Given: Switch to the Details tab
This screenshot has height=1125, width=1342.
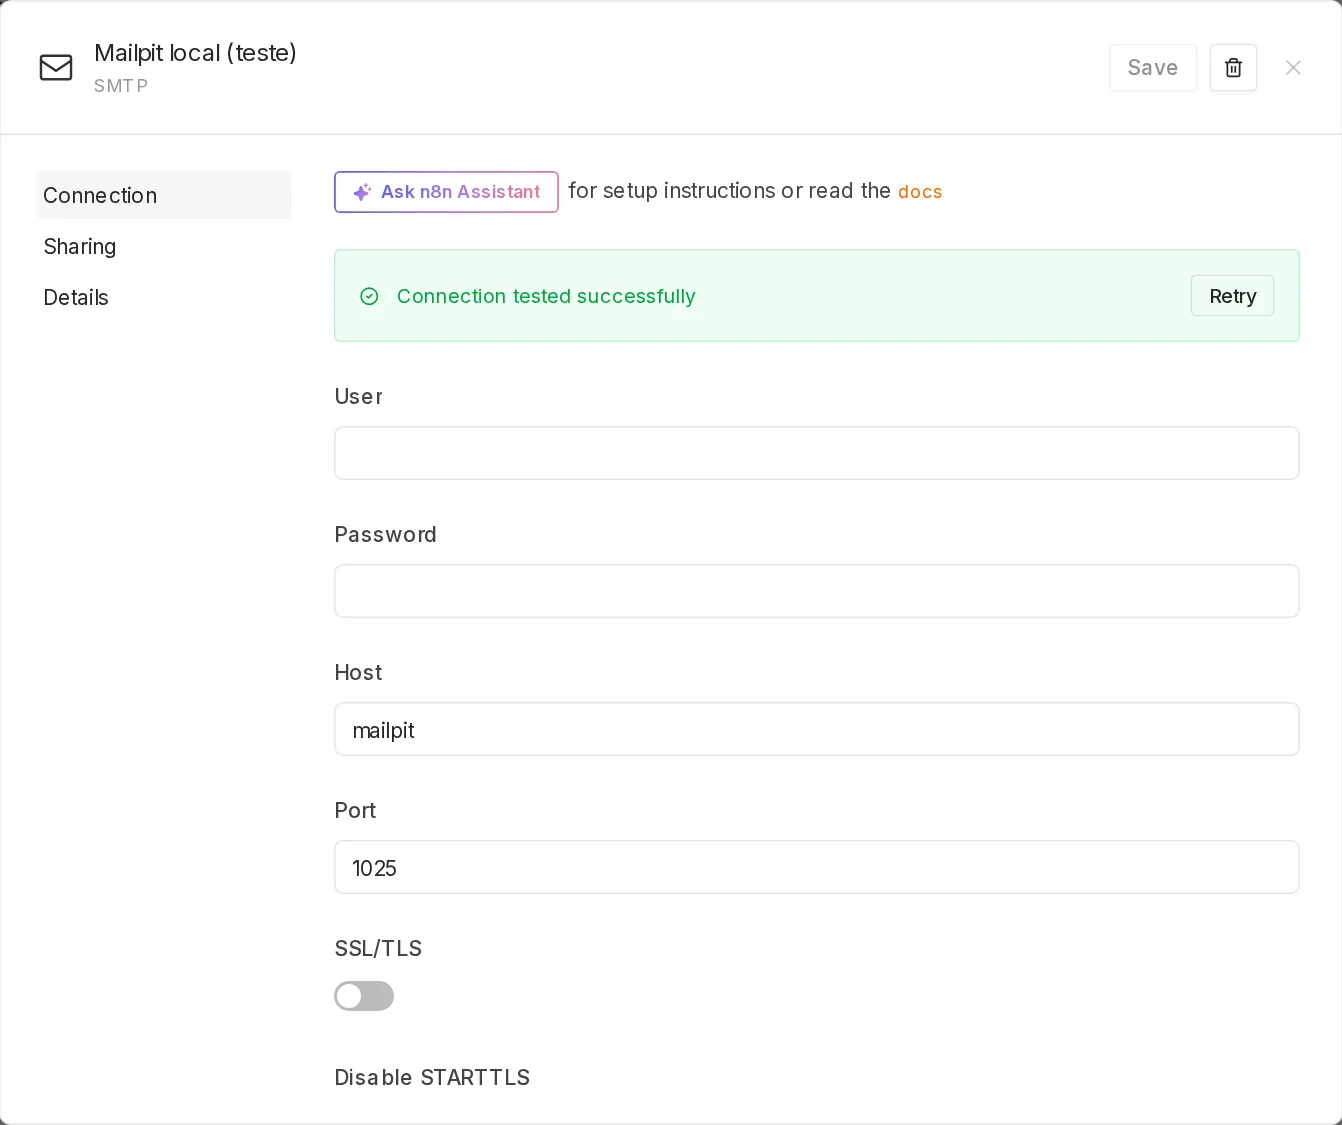Looking at the screenshot, I should coord(164,297).
